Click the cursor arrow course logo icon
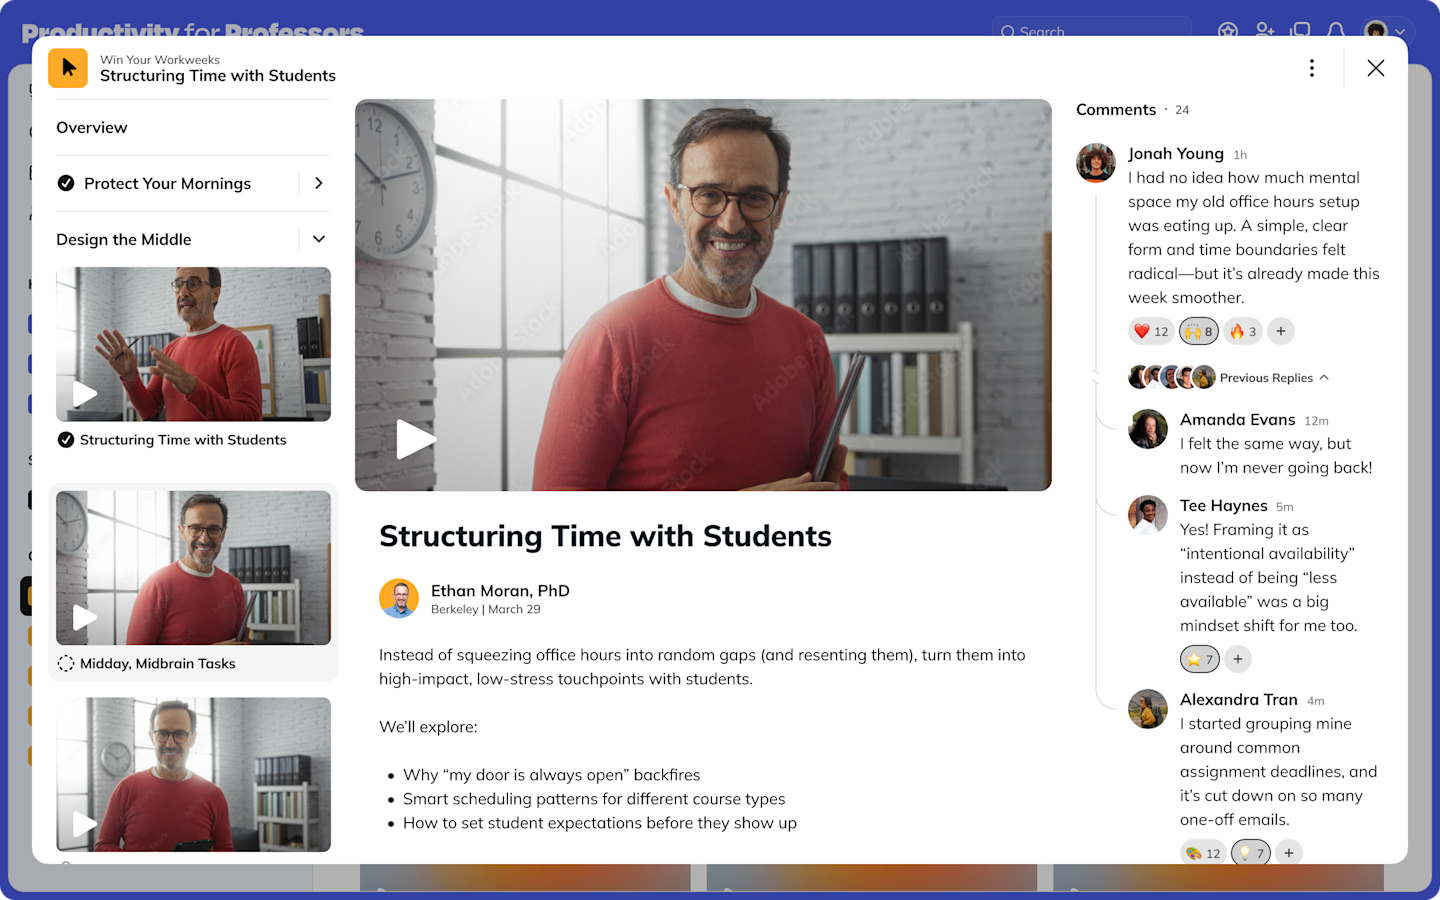The height and width of the screenshot is (900, 1440). 68,68
